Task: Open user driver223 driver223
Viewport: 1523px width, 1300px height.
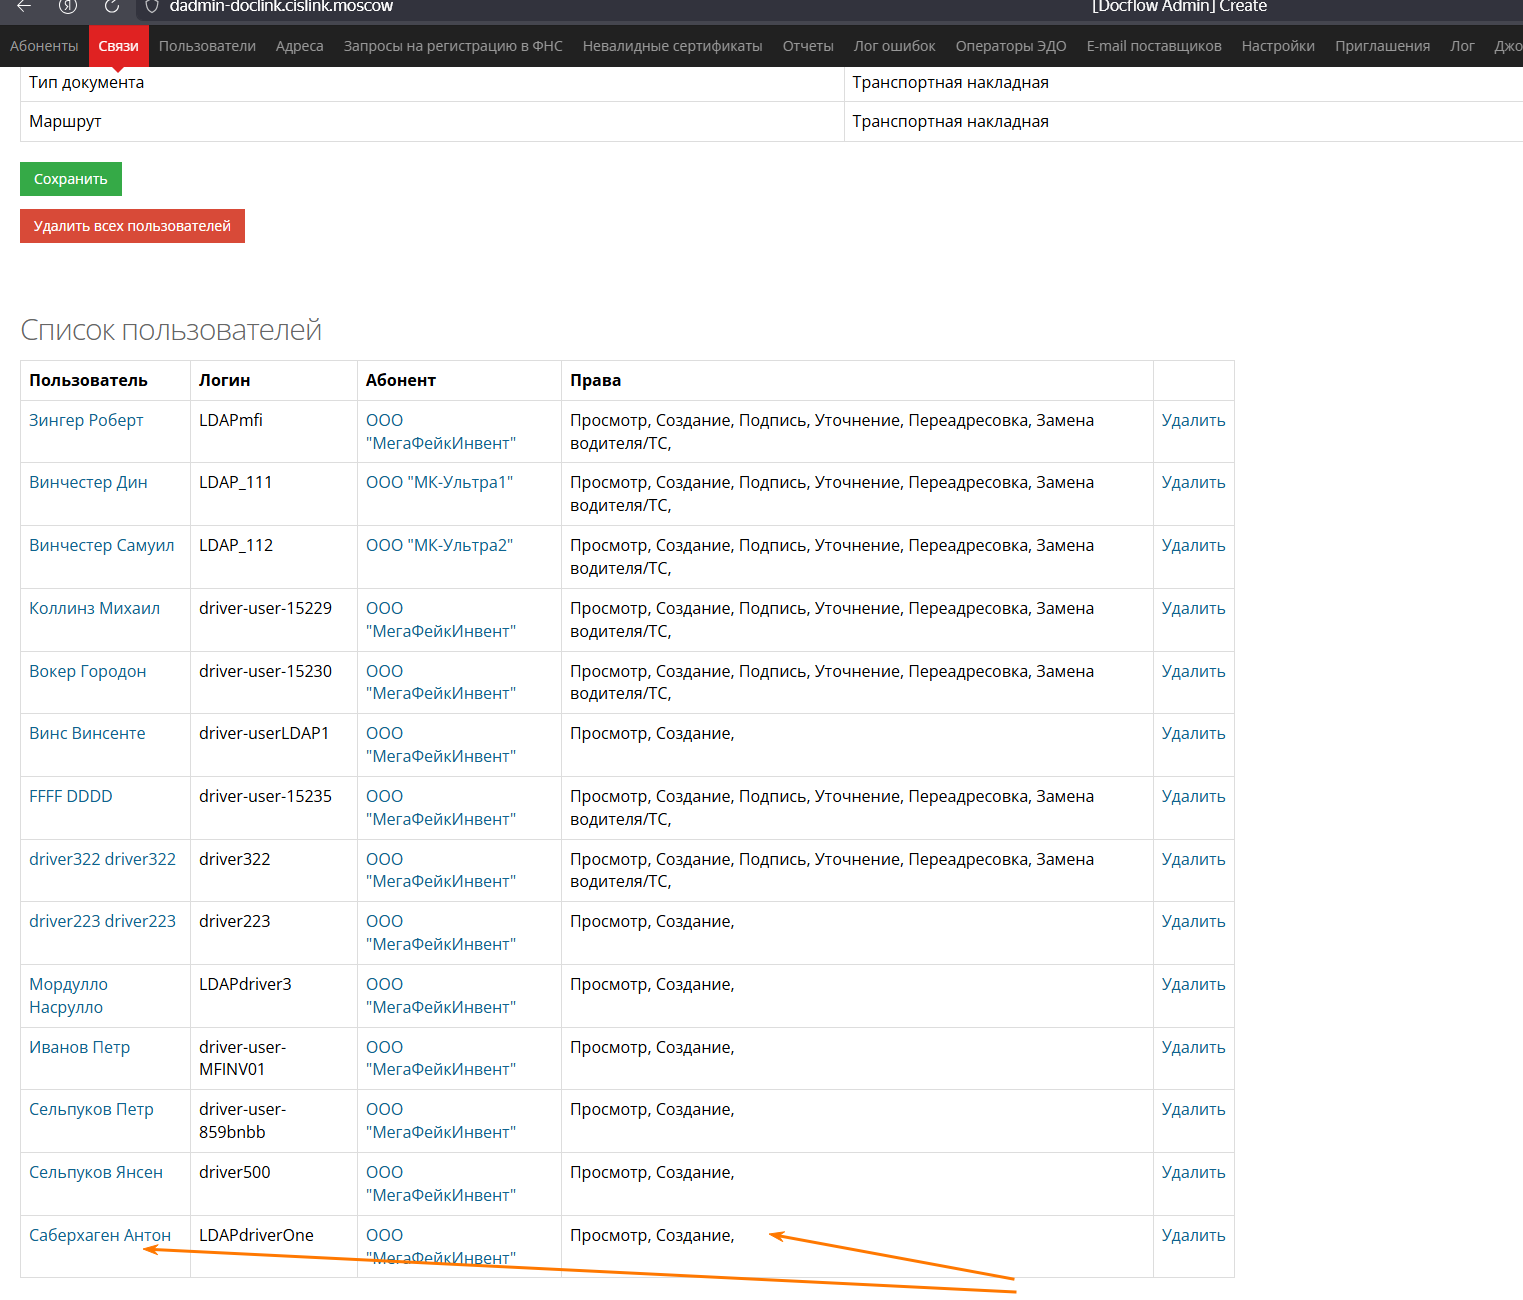Action: click(x=102, y=921)
